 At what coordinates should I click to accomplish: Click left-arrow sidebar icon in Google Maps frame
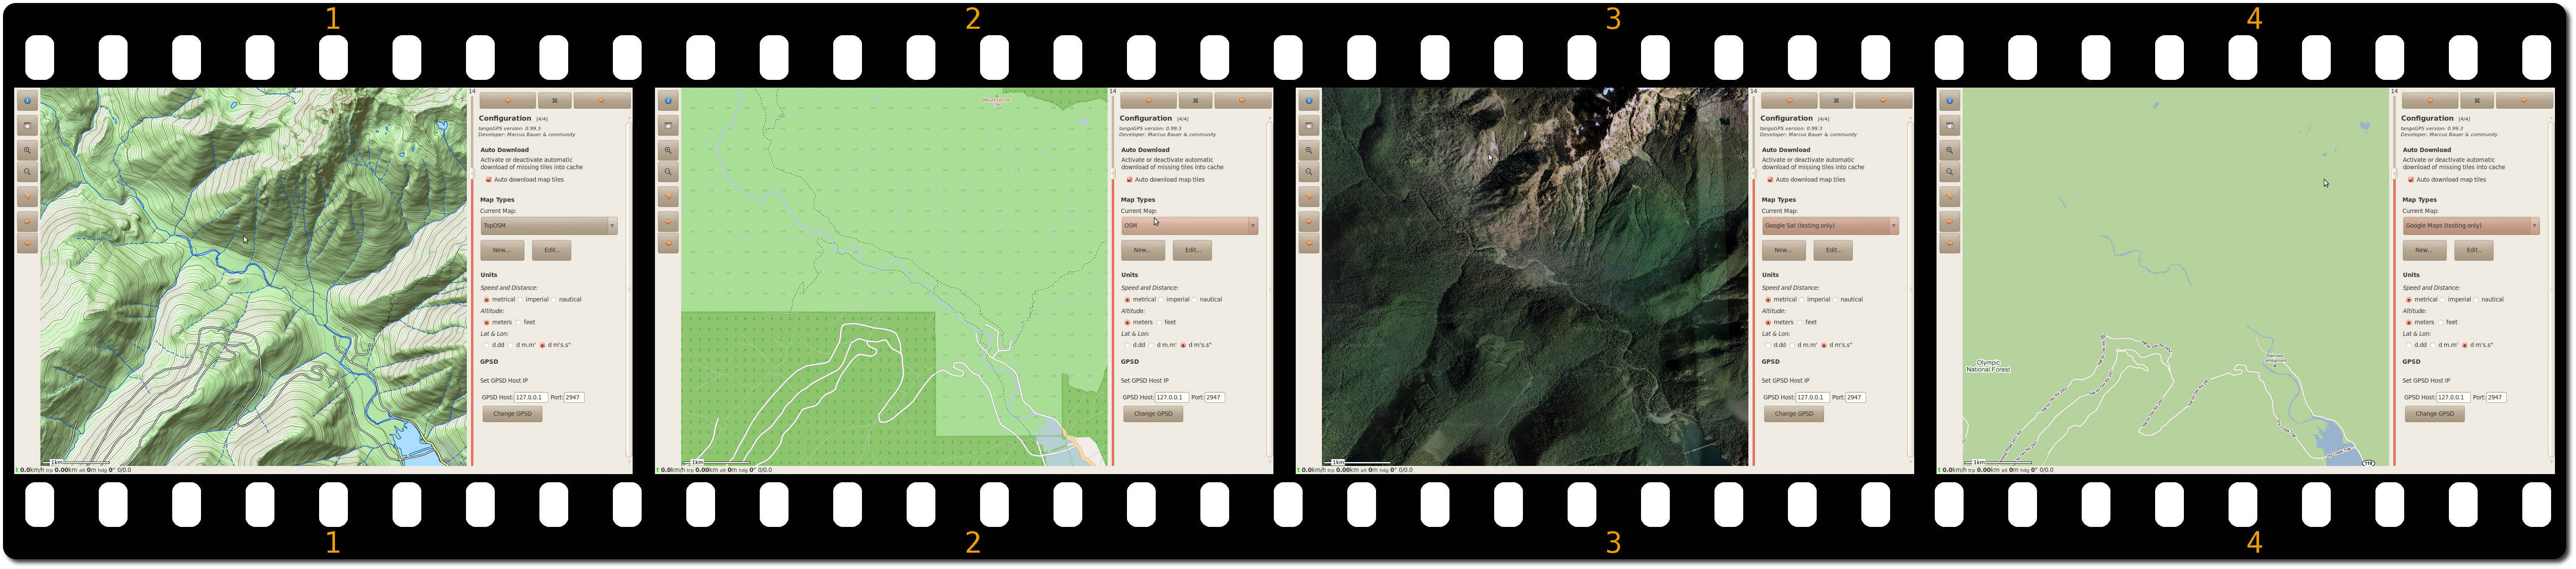click(x=1950, y=243)
